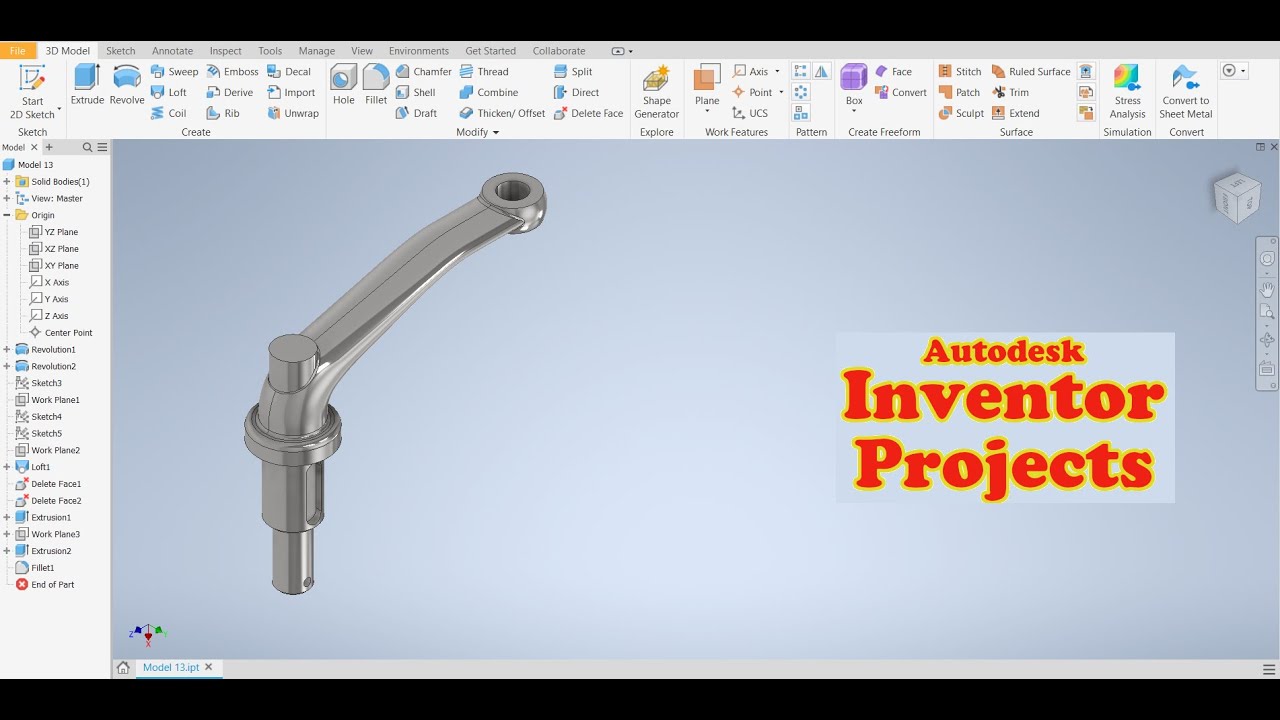Expand the Loft1 feature node

click(7, 467)
